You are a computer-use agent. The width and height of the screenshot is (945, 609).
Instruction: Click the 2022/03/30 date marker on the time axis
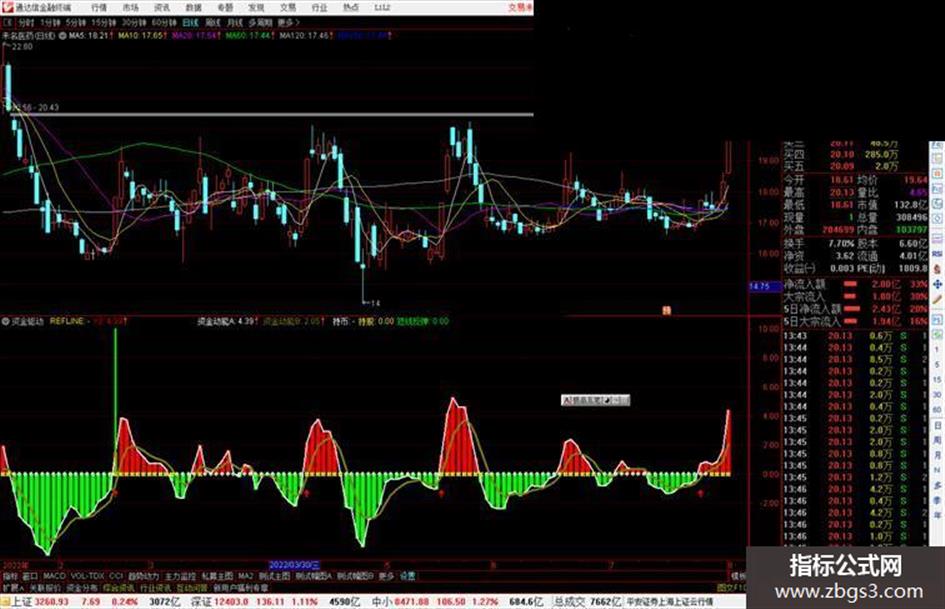click(x=294, y=565)
